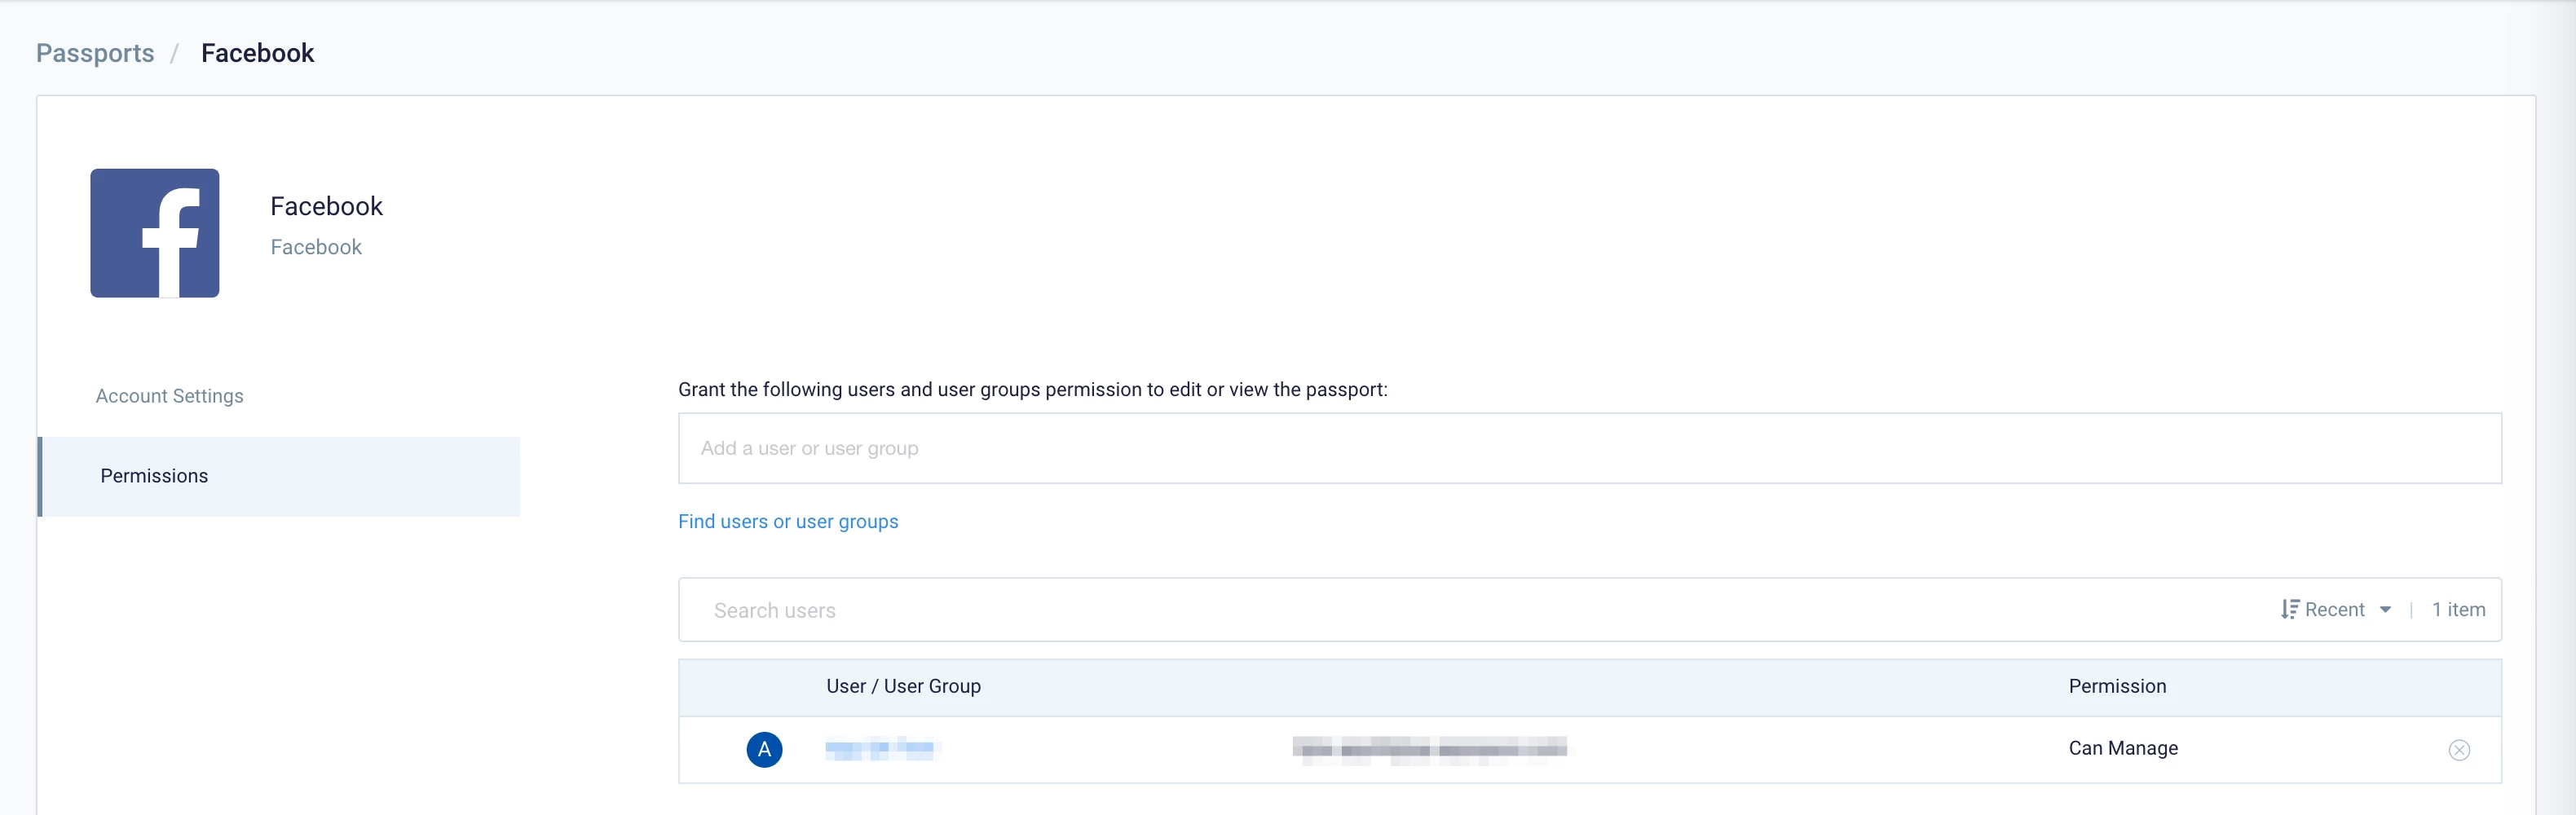
Task: Click the 'Can Manage' permission value
Action: click(x=2123, y=748)
